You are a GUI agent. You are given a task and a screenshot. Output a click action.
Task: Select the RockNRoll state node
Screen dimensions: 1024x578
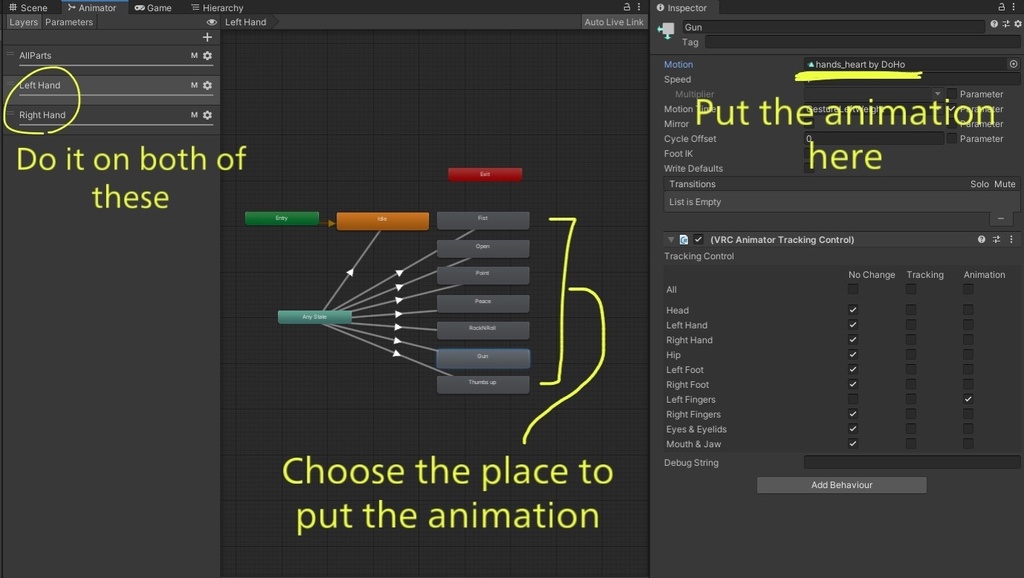(x=483, y=330)
